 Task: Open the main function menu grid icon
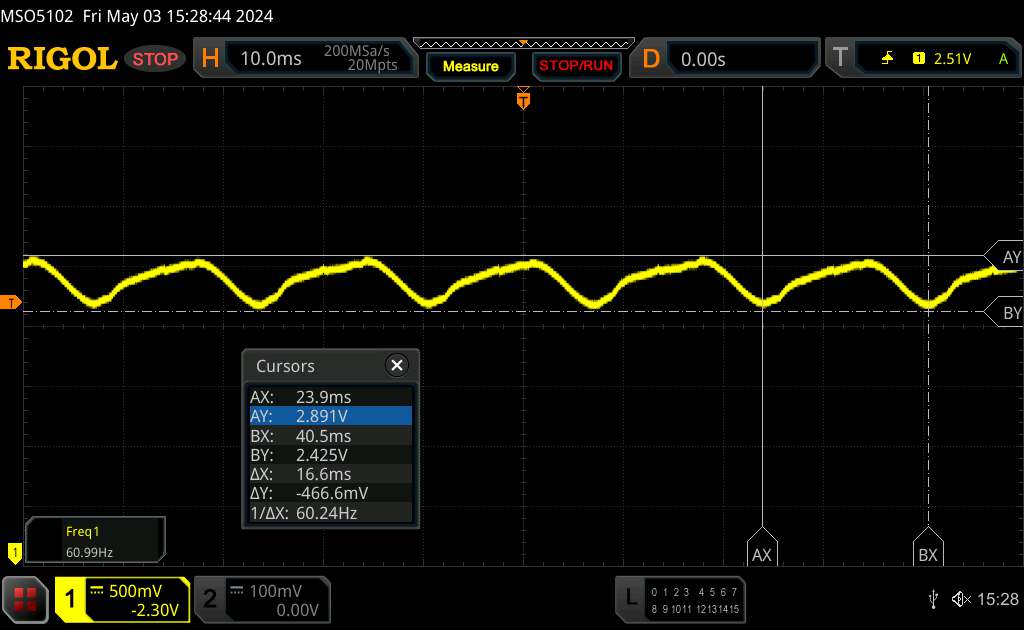(27, 598)
